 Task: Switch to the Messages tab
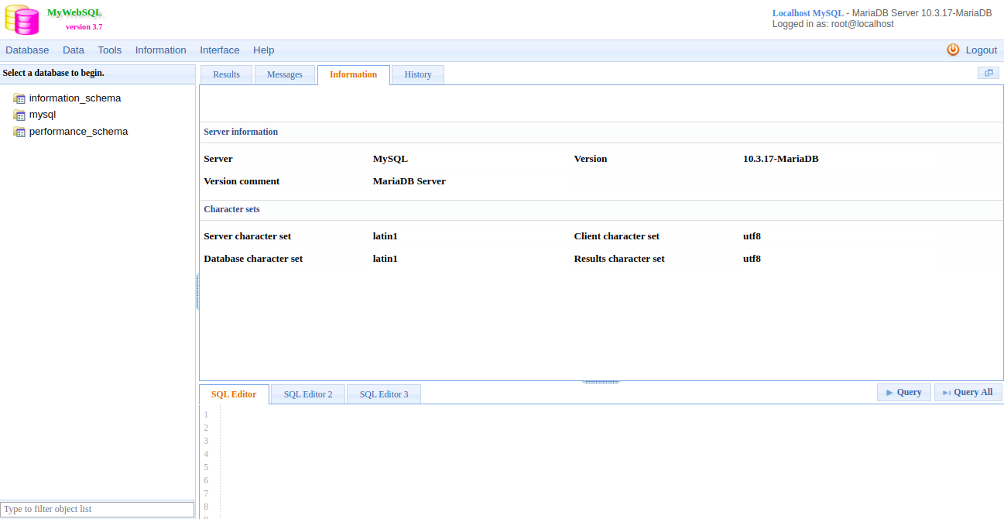(284, 74)
